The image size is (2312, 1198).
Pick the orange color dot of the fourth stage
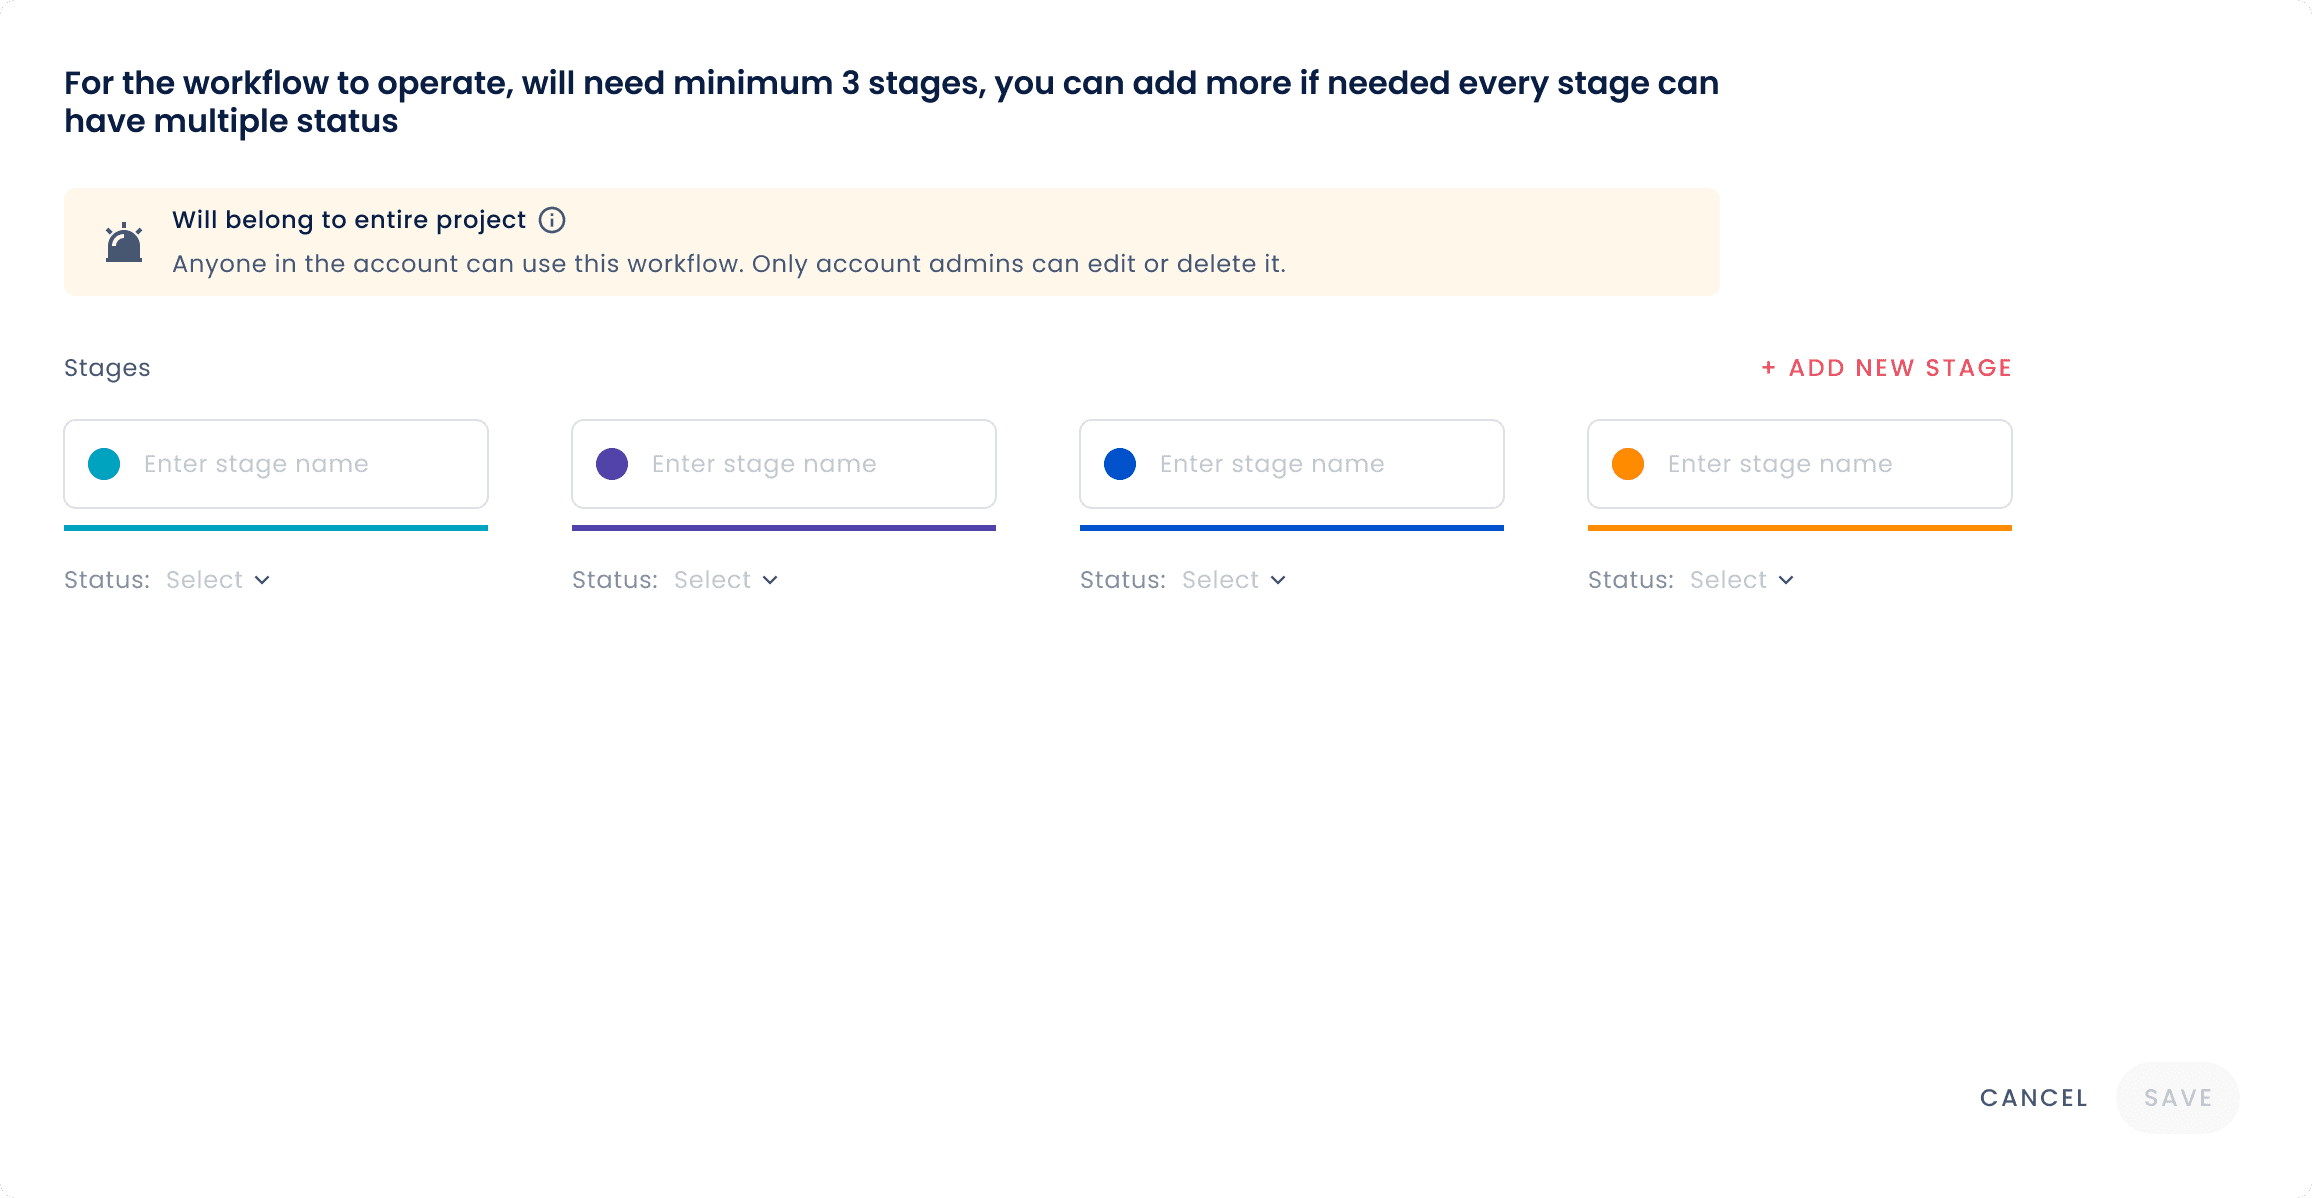coord(1628,464)
